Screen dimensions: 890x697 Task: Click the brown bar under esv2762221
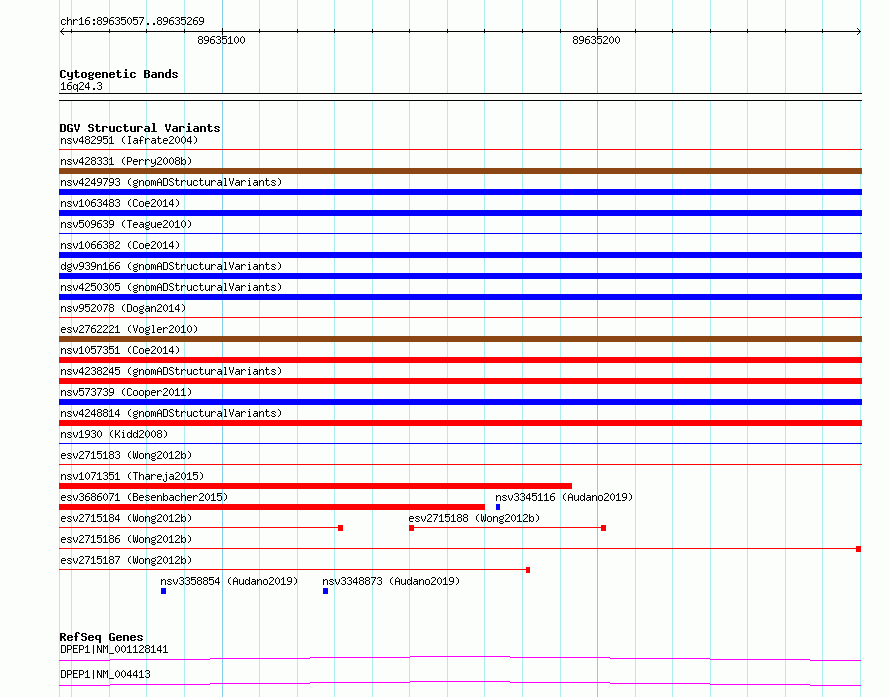pyautogui.click(x=460, y=339)
